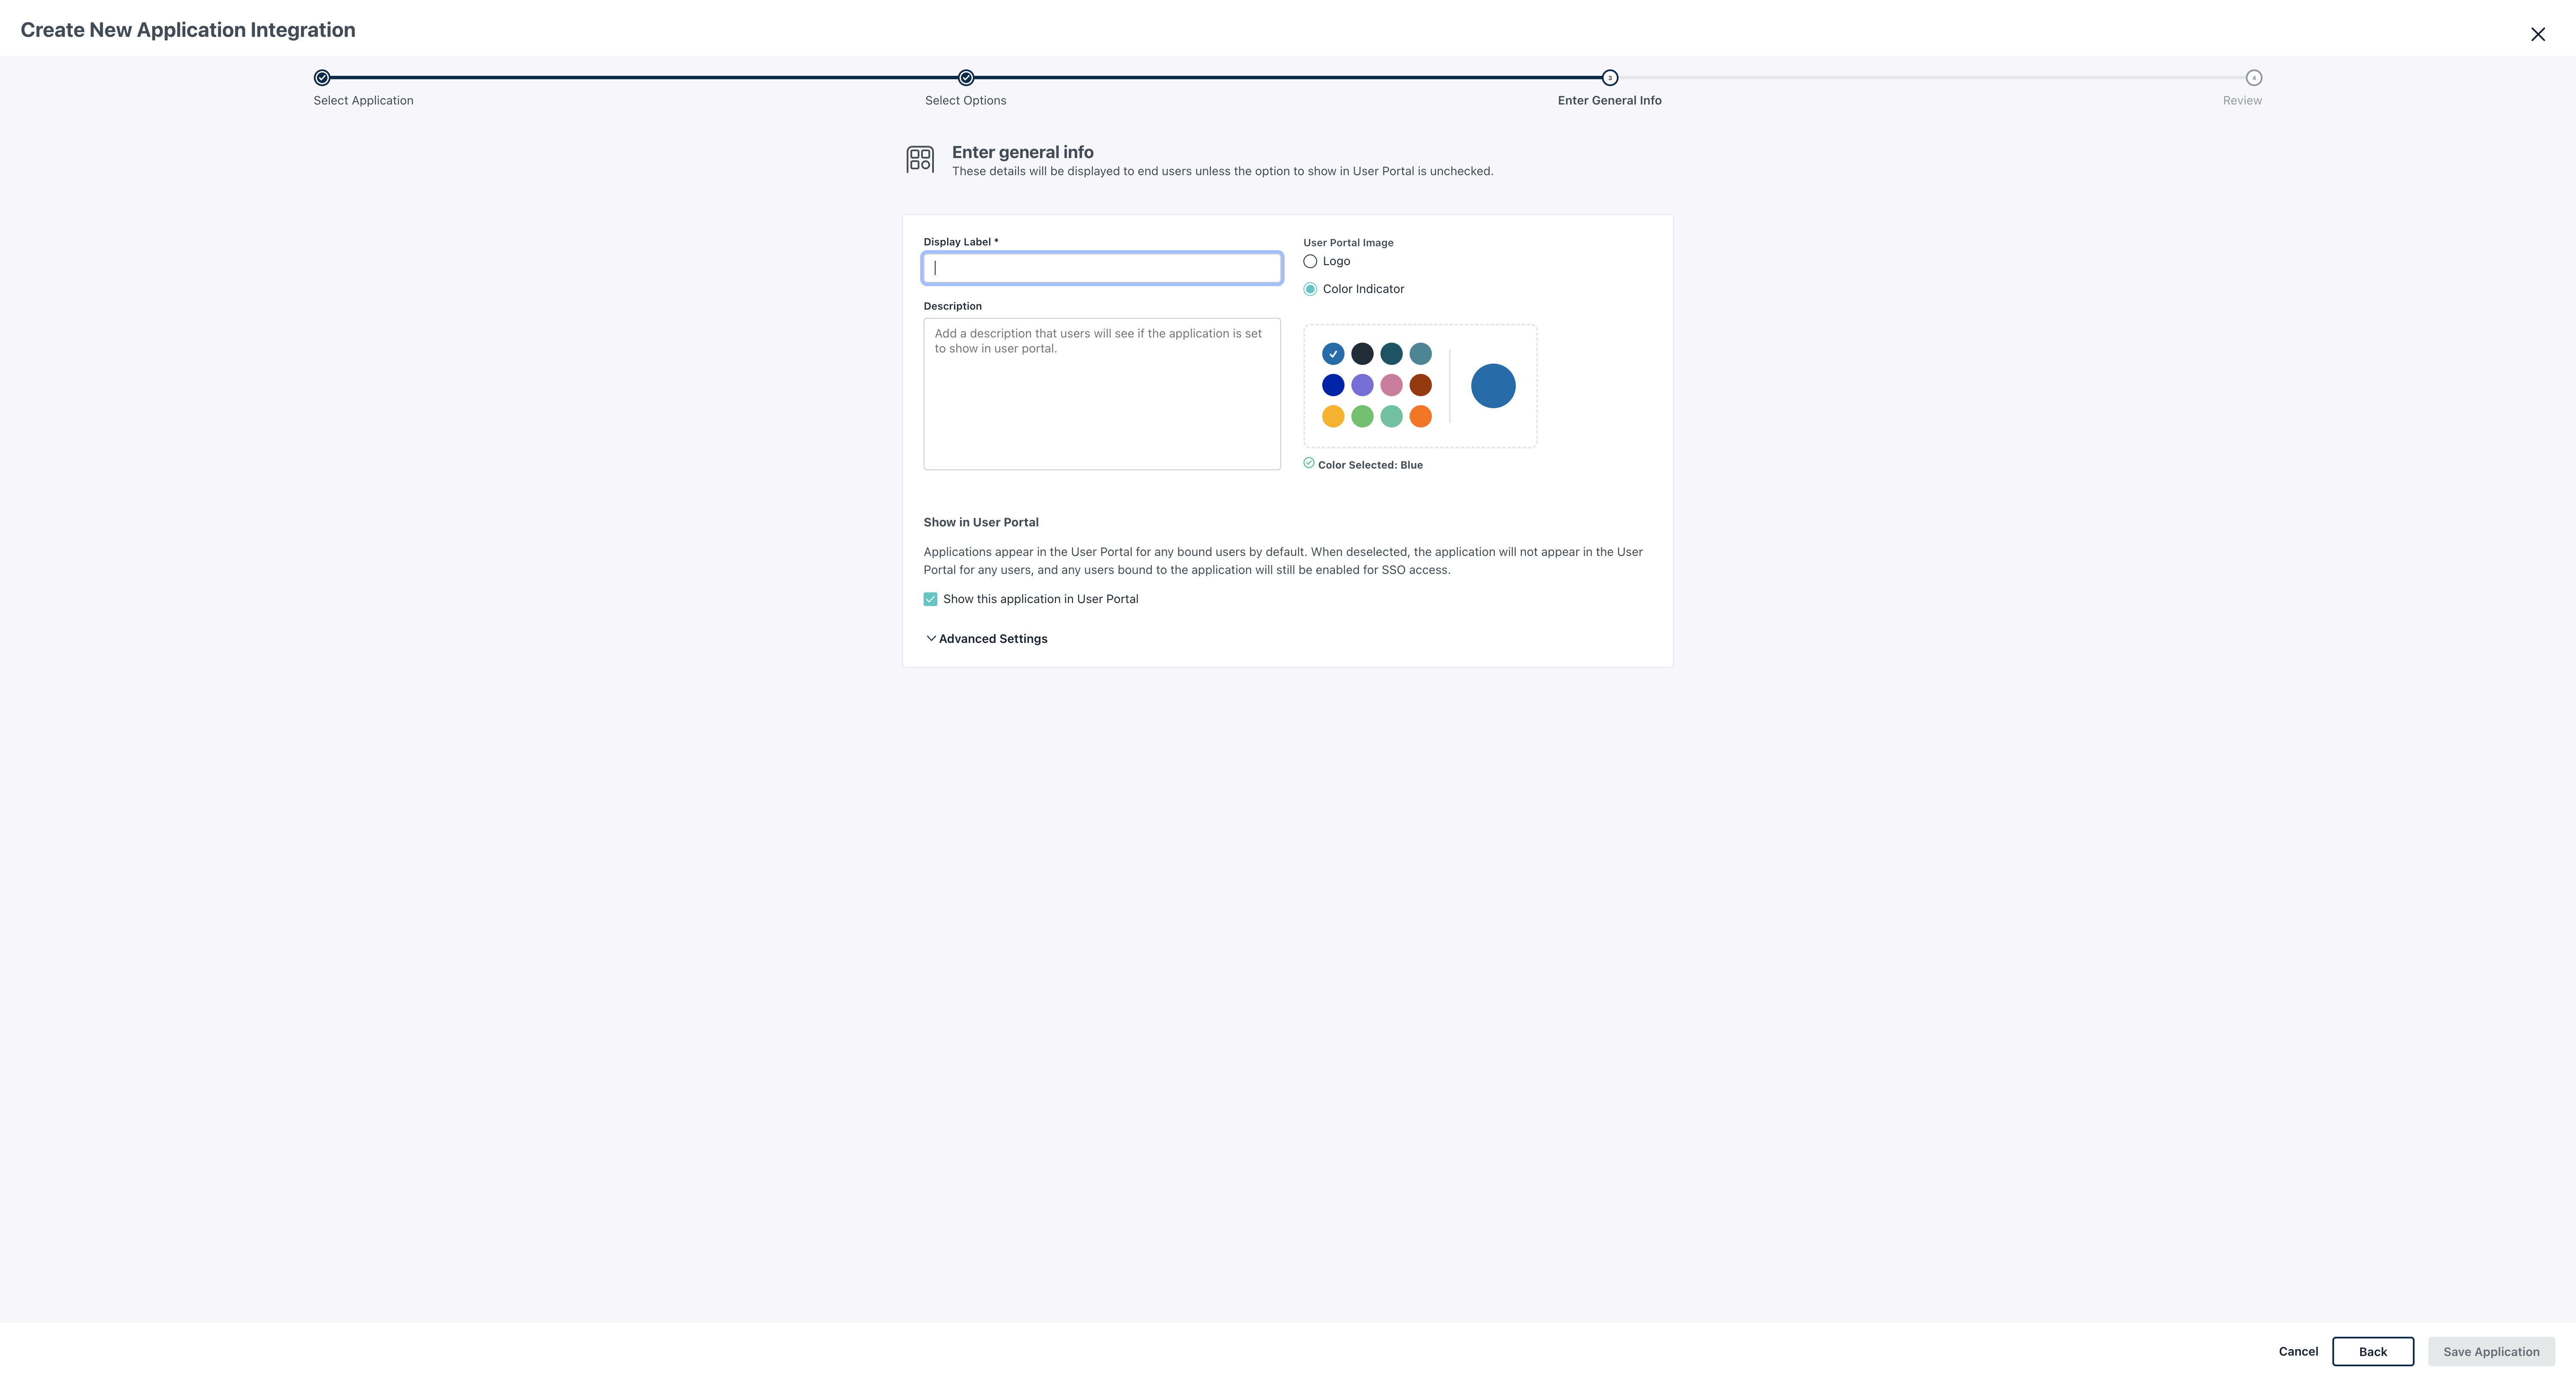Click the Enter general info heading
The image size is (2576, 1380).
click(x=1022, y=153)
